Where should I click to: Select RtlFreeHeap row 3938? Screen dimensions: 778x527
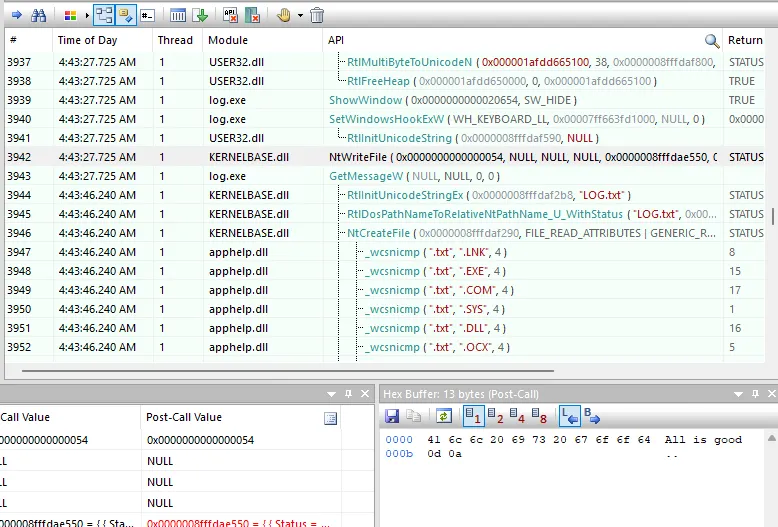point(385,81)
